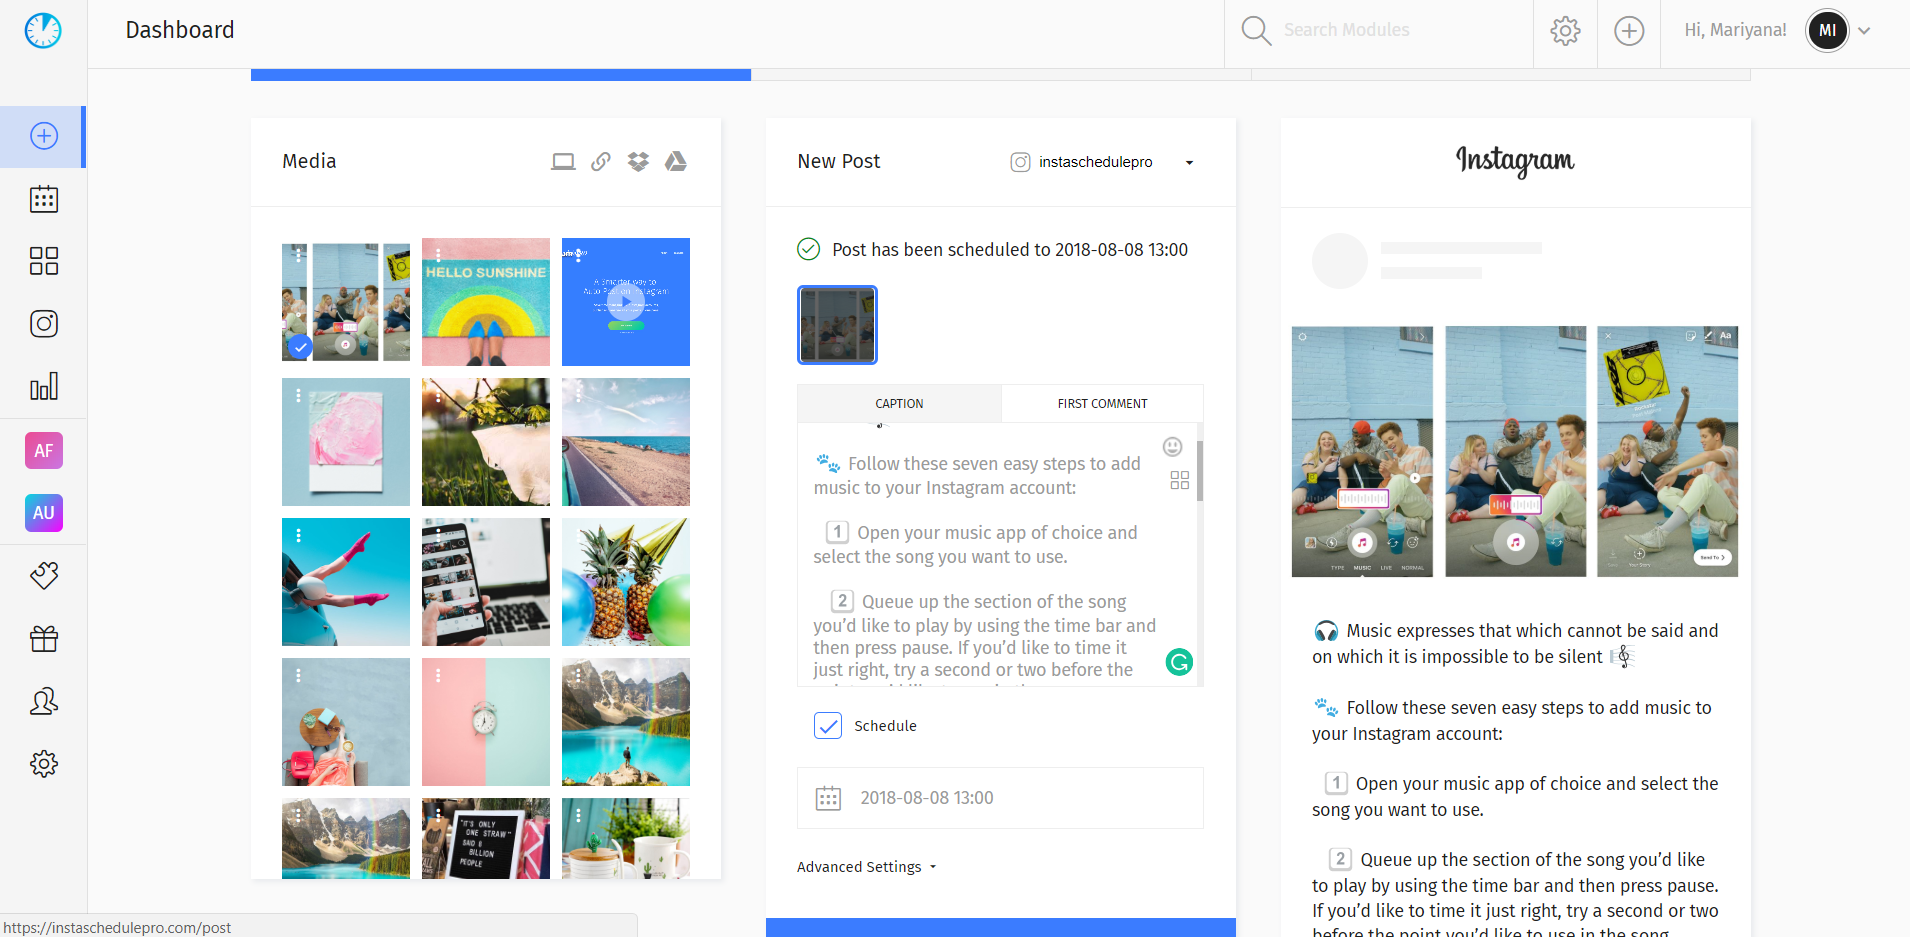Image resolution: width=1910 pixels, height=937 pixels.
Task: Upload media from computer via laptop icon
Action: 563,161
